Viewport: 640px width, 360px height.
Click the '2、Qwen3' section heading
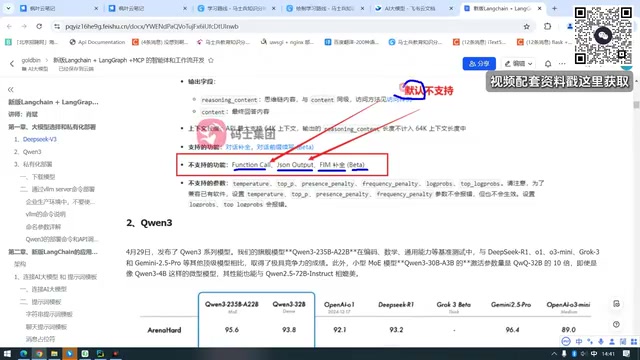[149, 223]
